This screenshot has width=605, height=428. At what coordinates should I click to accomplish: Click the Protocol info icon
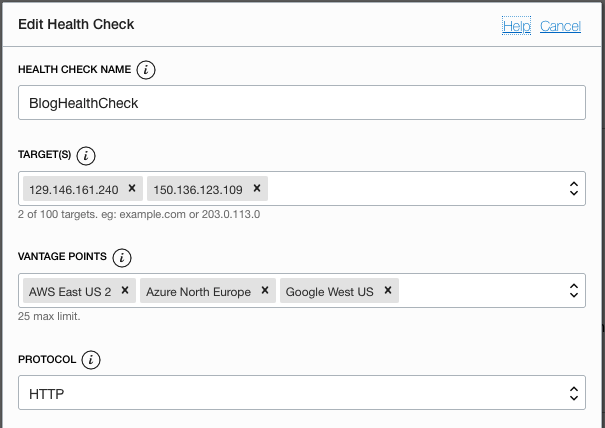coord(91,360)
